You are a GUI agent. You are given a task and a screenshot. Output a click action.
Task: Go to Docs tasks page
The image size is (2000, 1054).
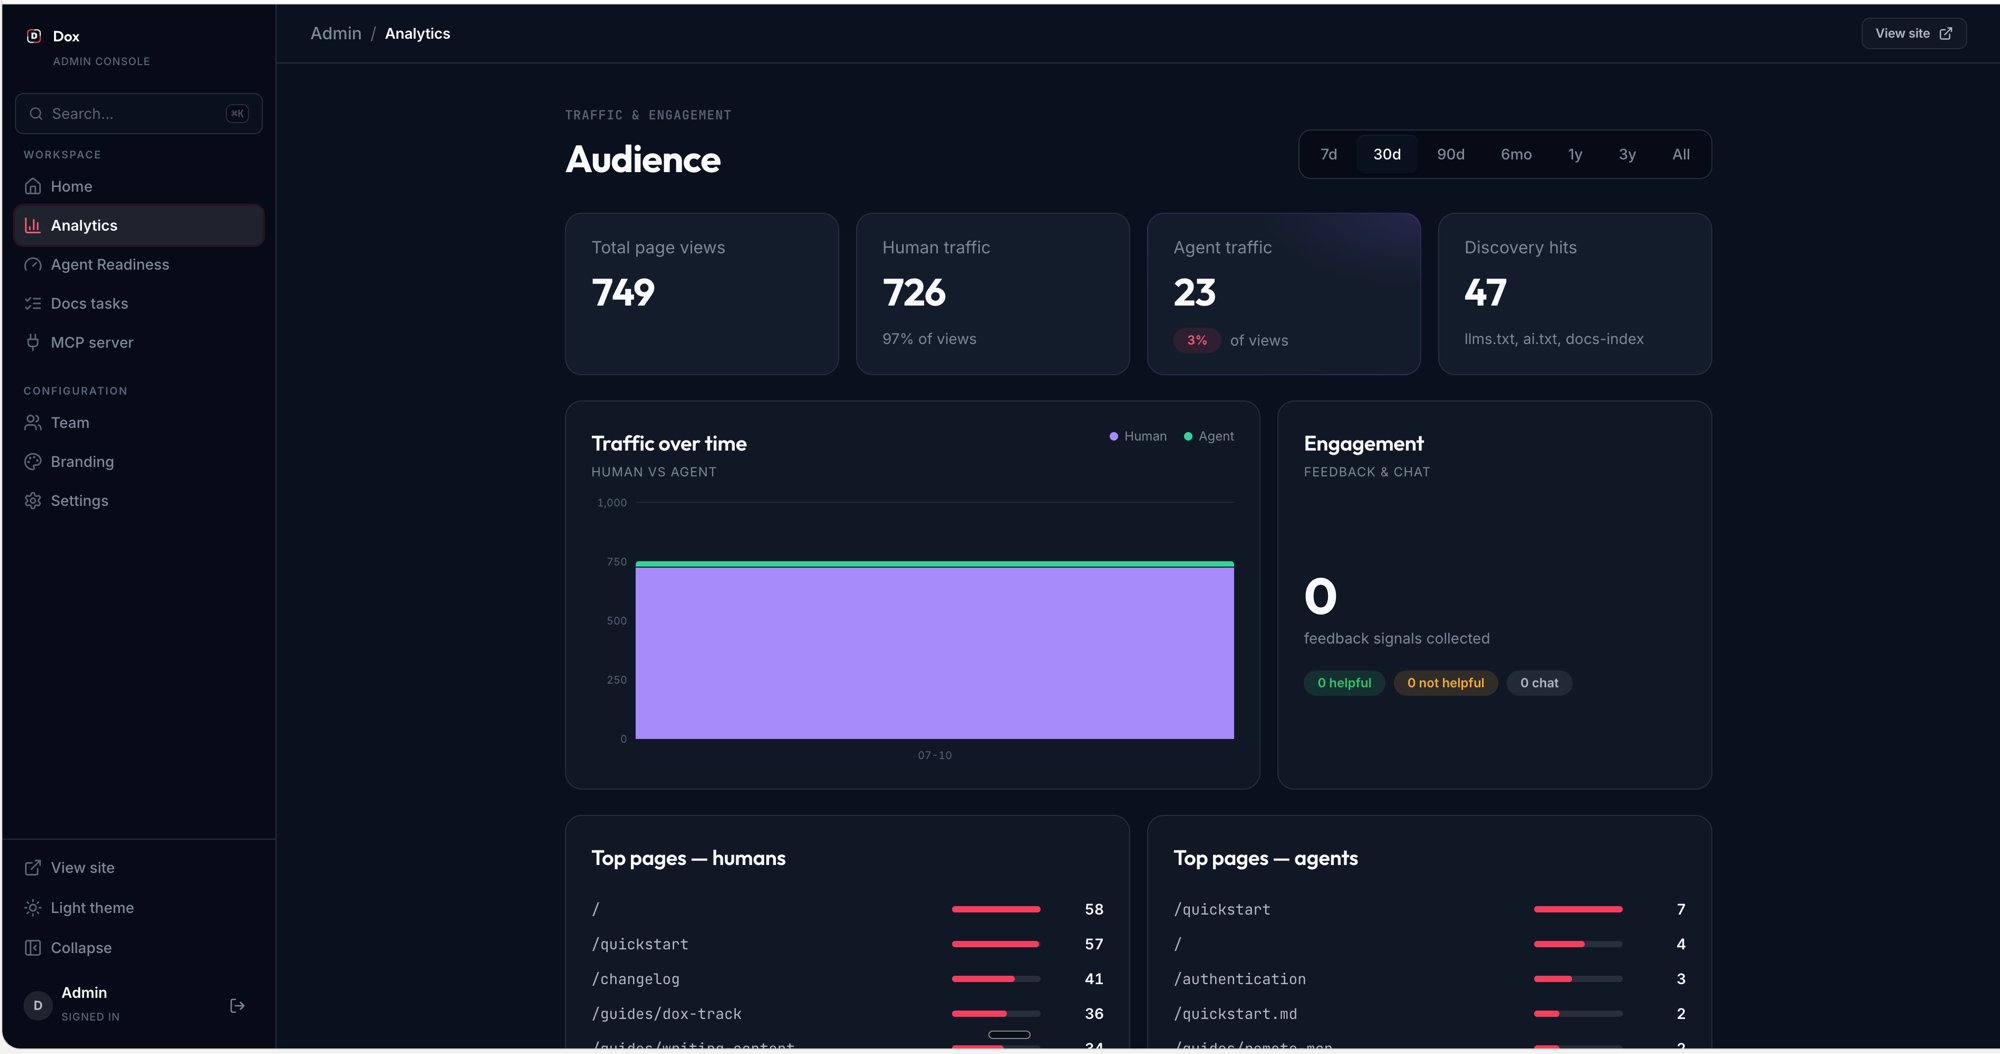tap(139, 303)
